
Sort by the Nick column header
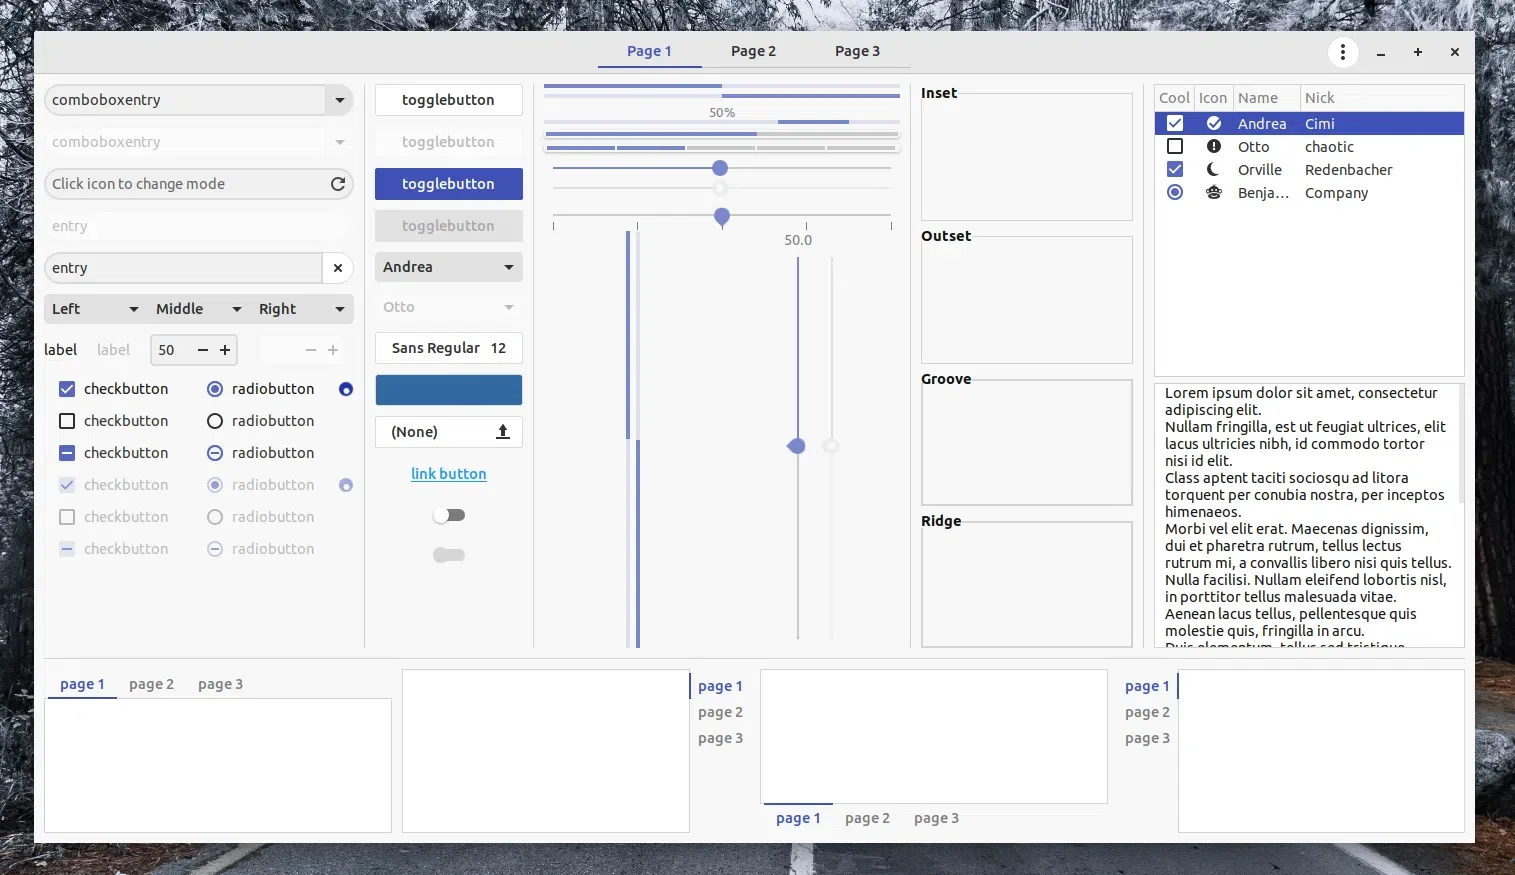click(1382, 98)
